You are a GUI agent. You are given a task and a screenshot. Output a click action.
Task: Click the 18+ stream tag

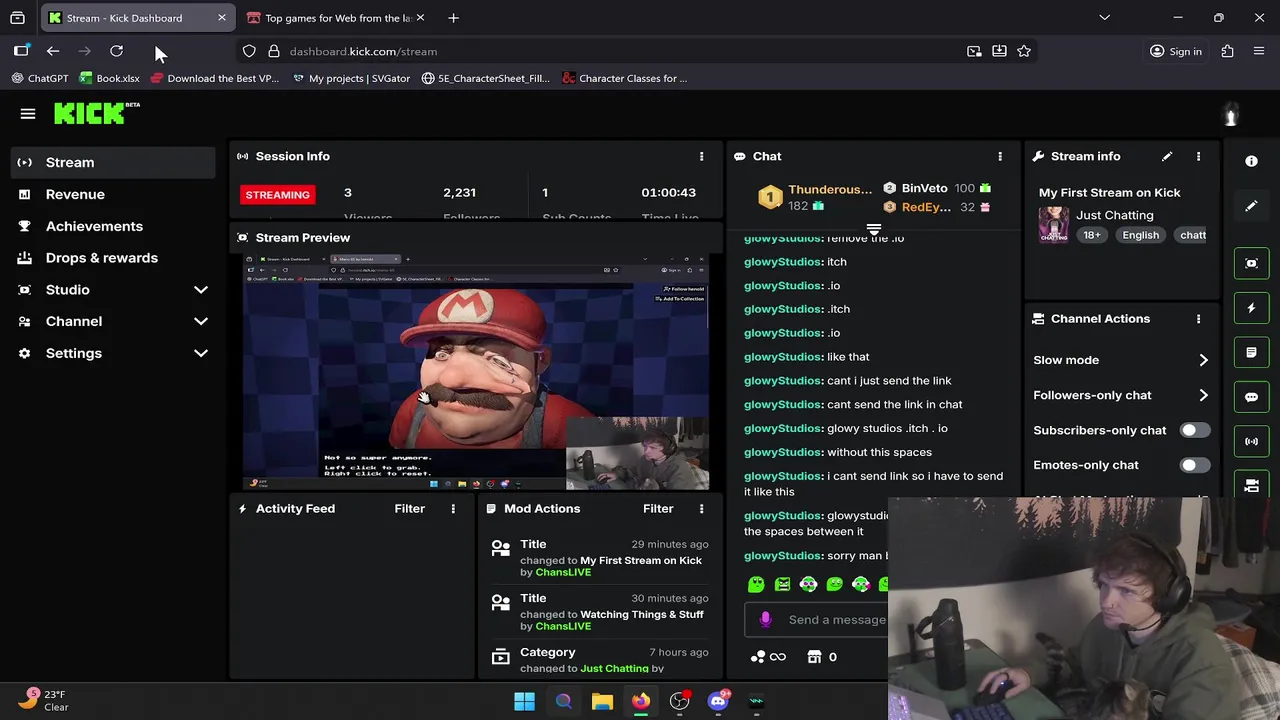coord(1092,235)
